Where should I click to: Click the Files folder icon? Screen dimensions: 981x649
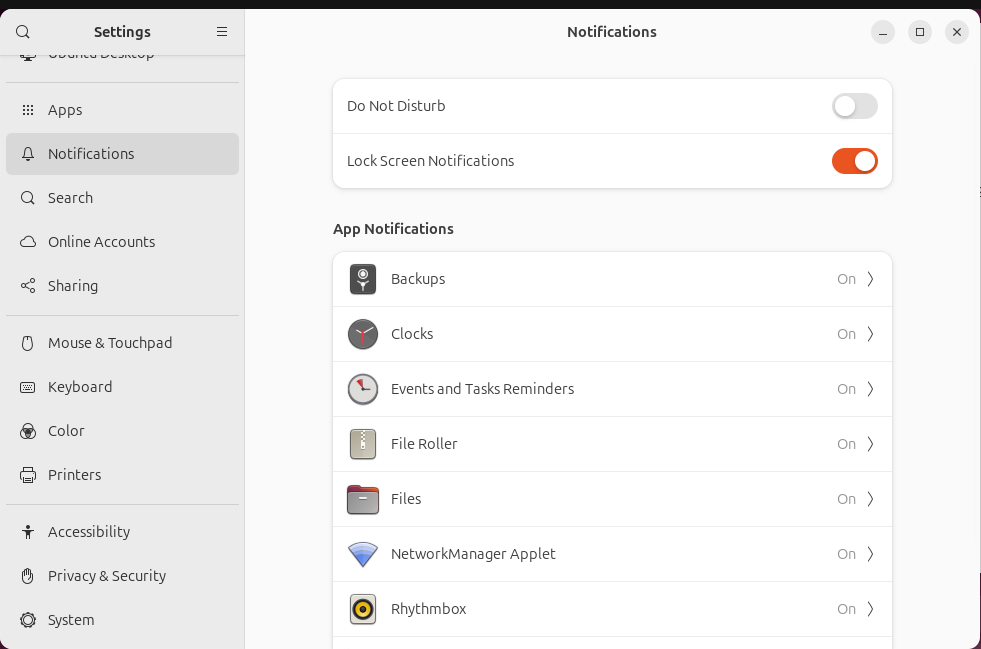coord(363,499)
